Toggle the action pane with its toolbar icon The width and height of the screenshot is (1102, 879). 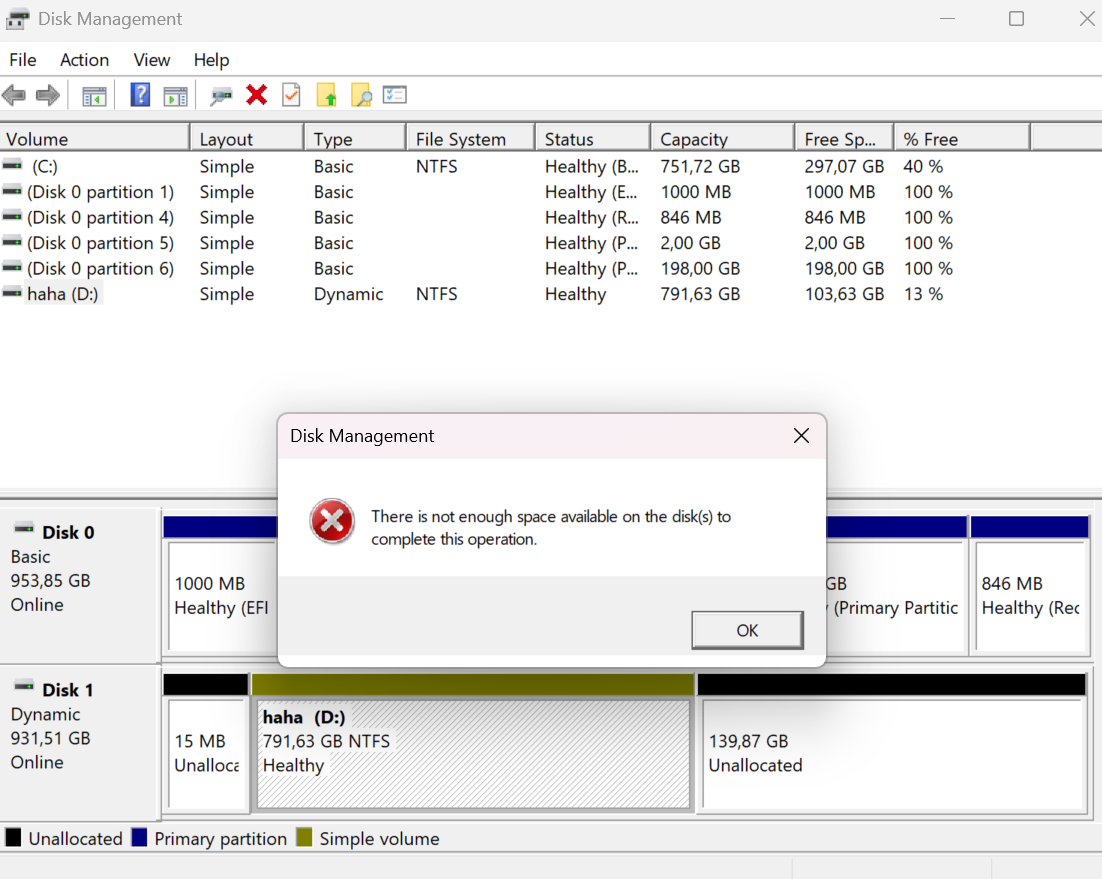pos(176,95)
